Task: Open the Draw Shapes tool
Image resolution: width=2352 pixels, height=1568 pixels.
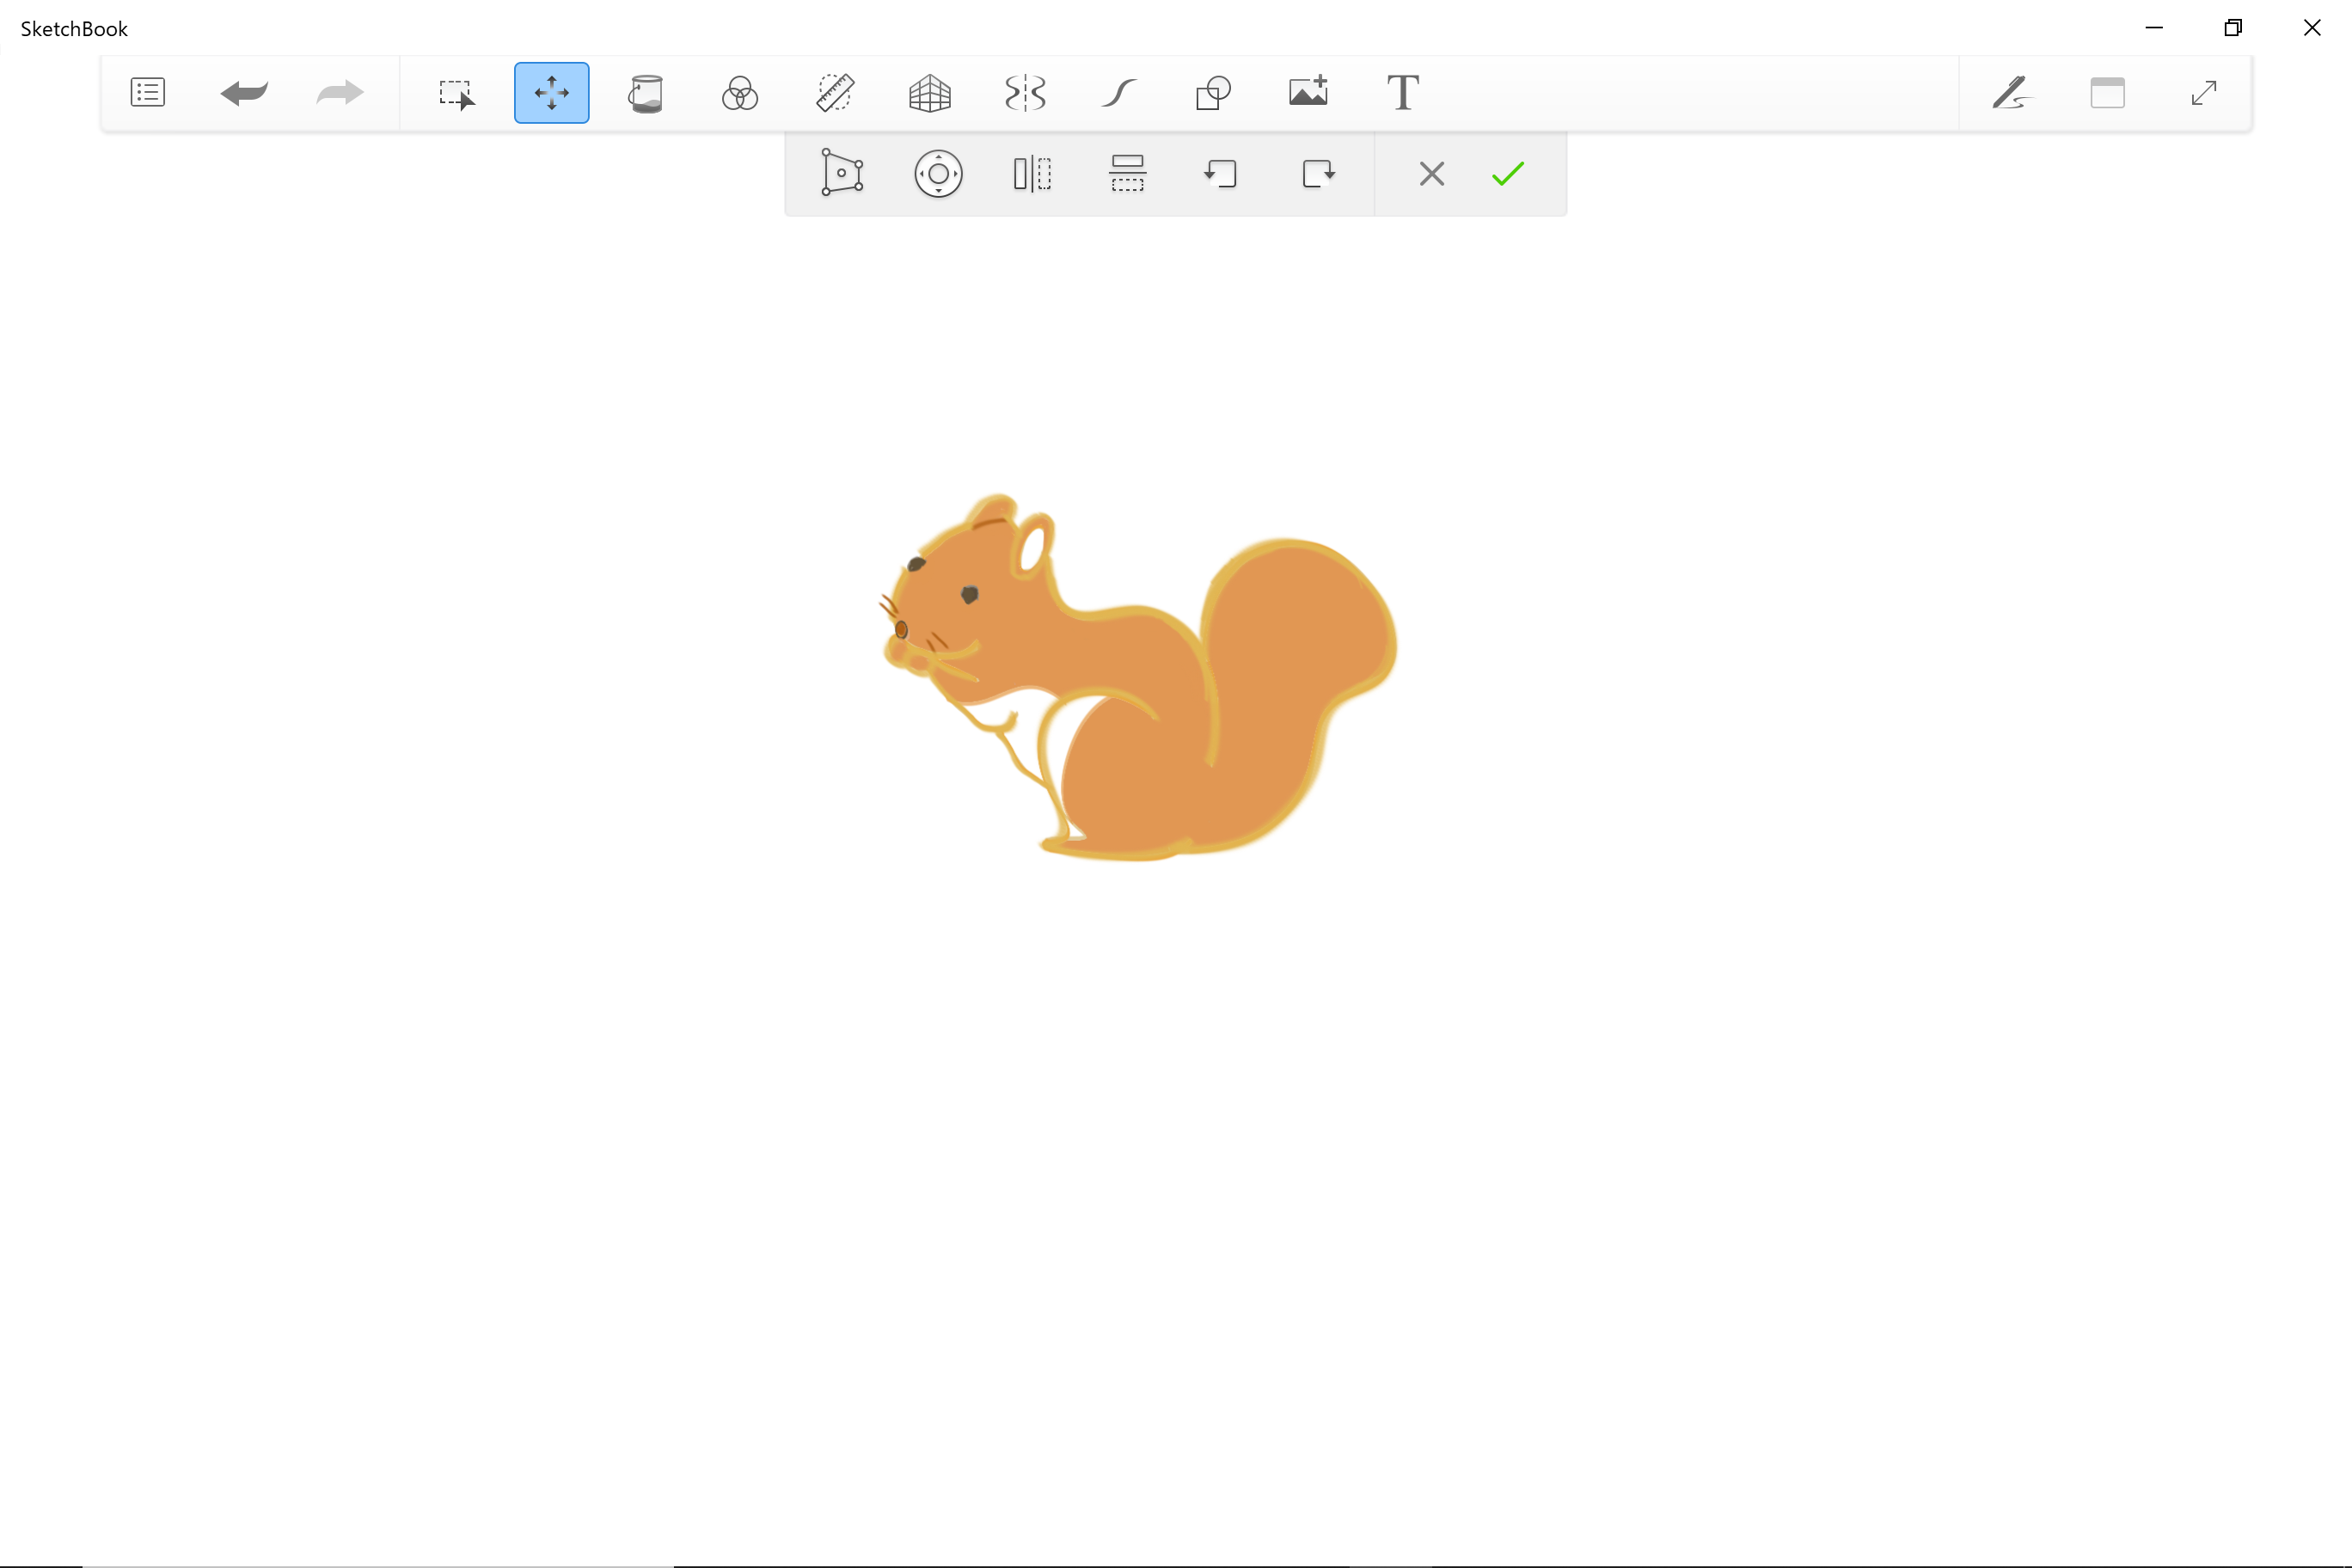Action: tap(1213, 93)
